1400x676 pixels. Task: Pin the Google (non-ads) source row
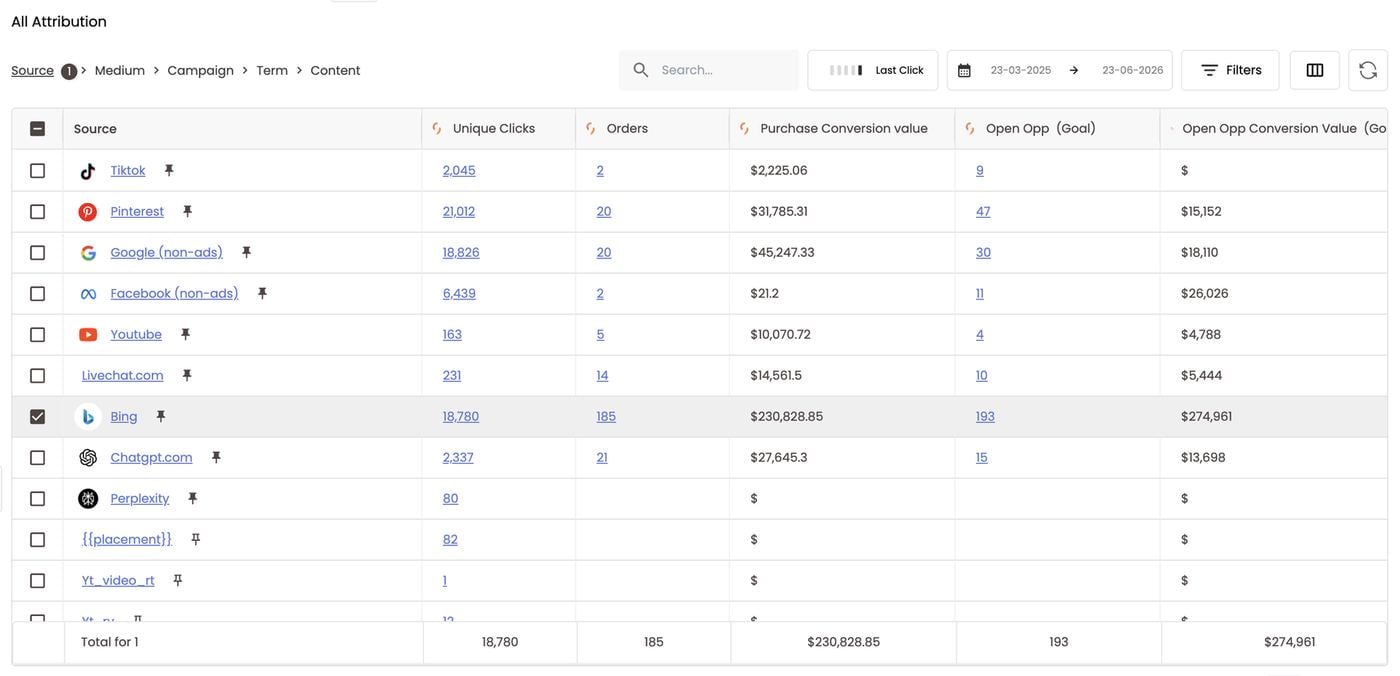point(246,252)
